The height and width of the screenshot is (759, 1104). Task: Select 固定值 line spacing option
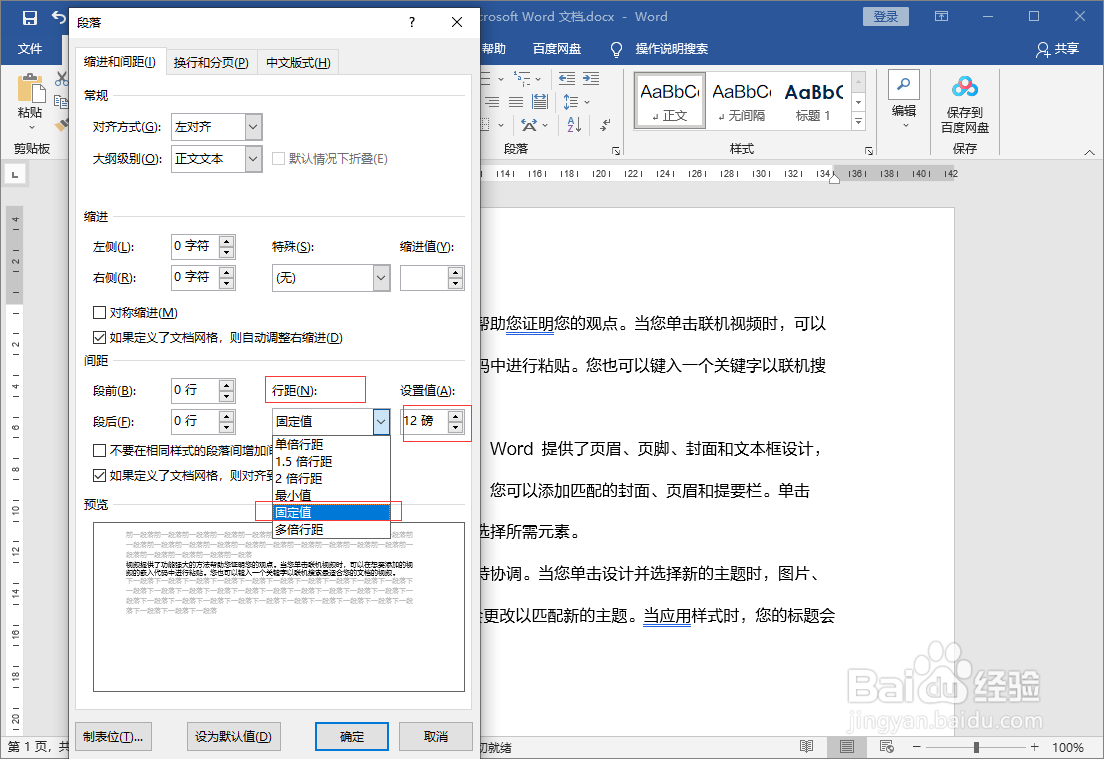coord(331,512)
